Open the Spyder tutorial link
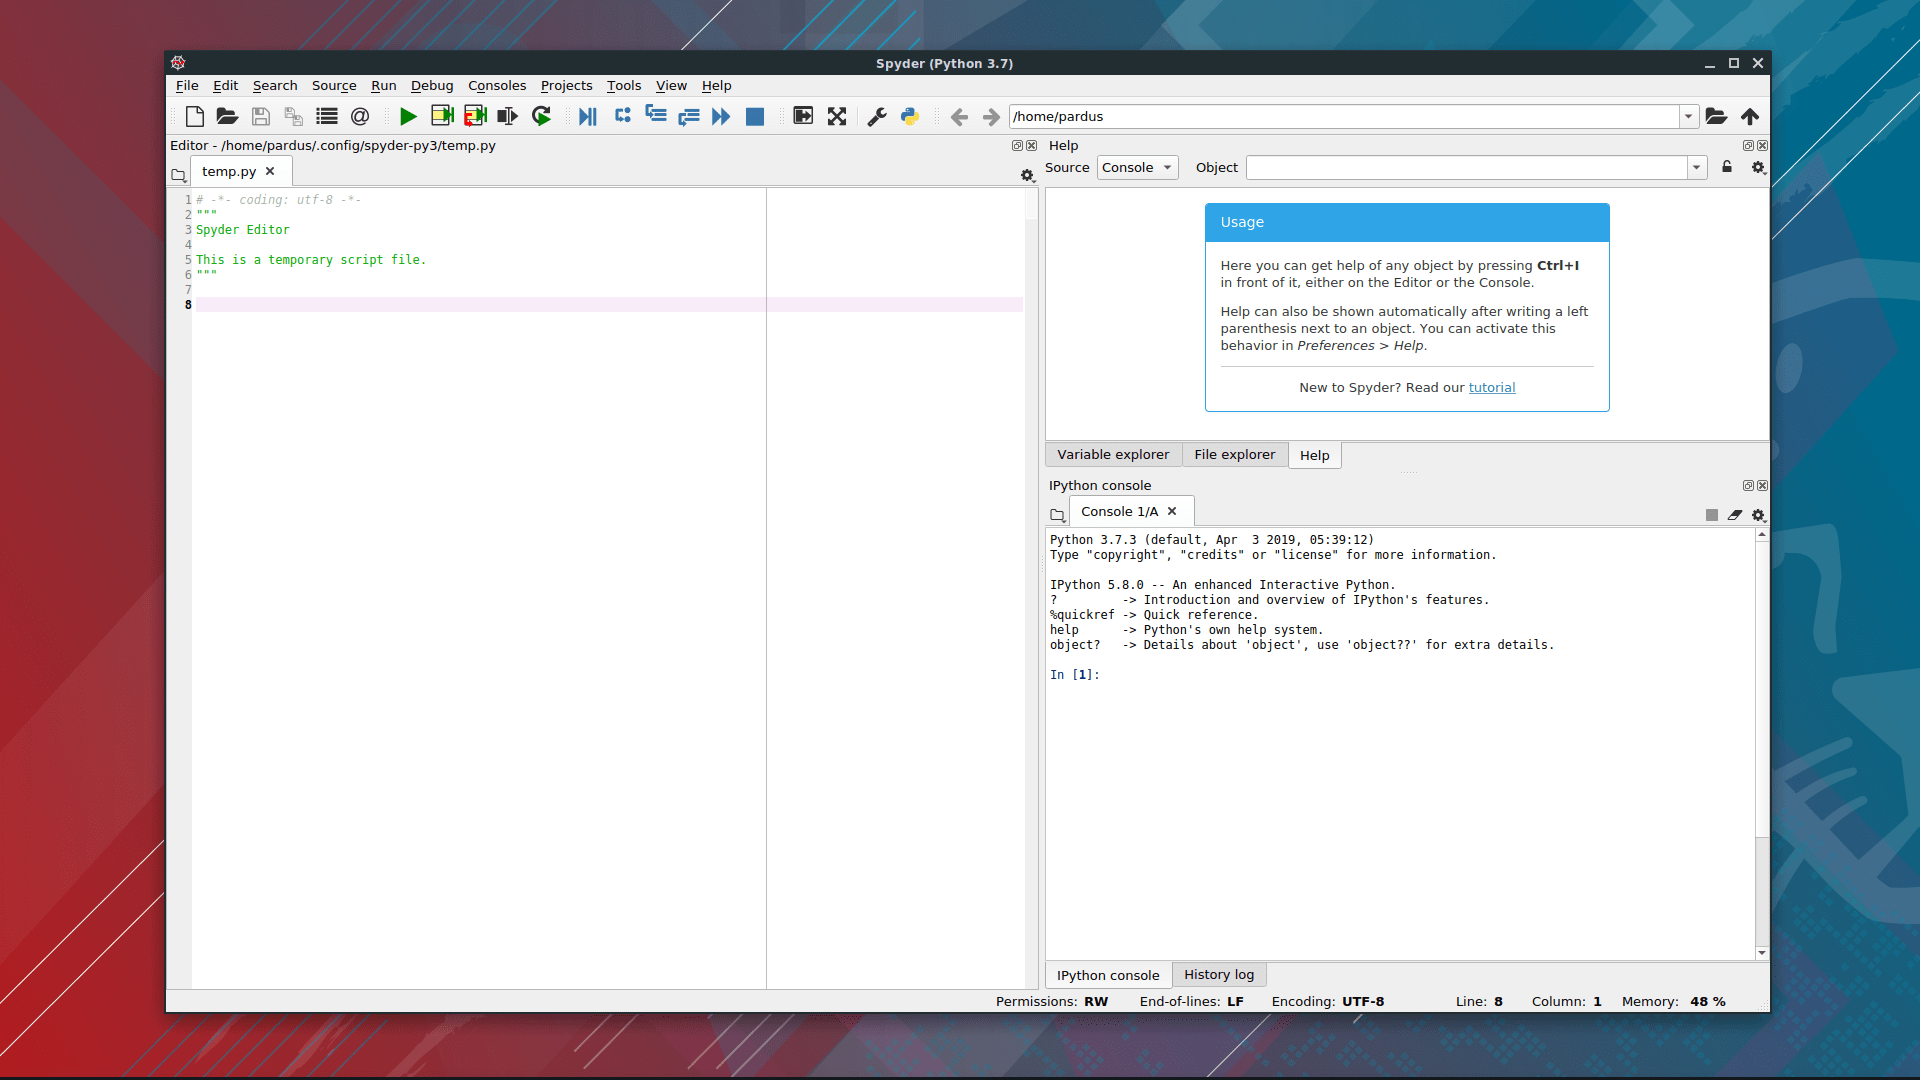The image size is (1920, 1080). 1491,388
